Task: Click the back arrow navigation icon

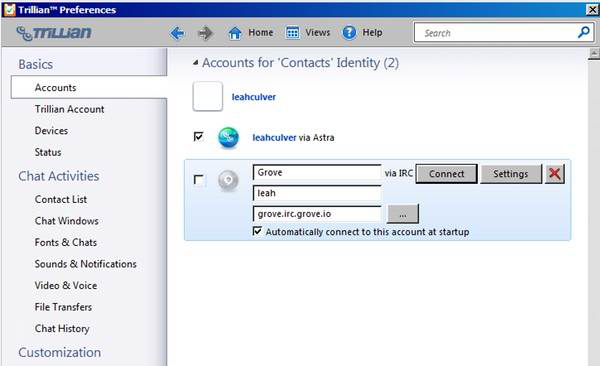Action: click(x=177, y=33)
